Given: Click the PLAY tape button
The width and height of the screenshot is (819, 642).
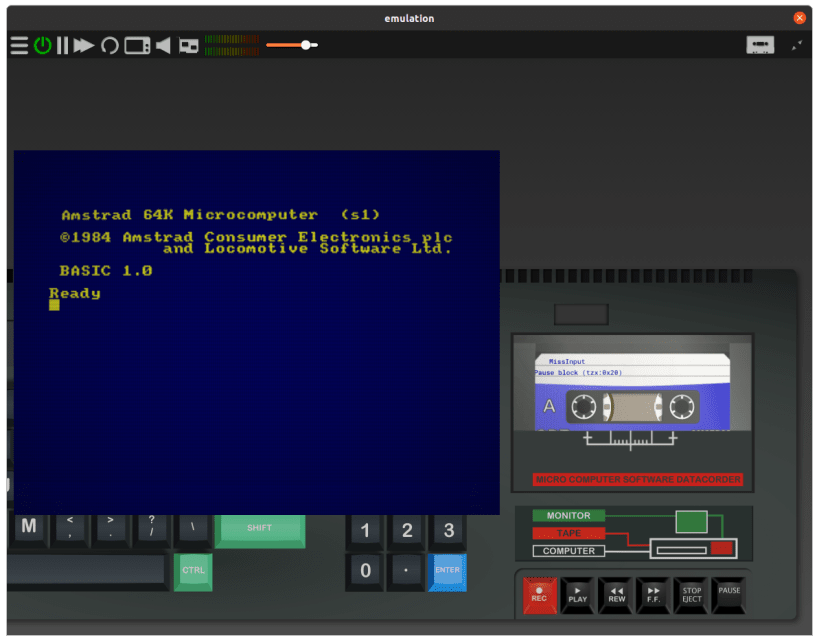Looking at the screenshot, I should click(x=577, y=596).
